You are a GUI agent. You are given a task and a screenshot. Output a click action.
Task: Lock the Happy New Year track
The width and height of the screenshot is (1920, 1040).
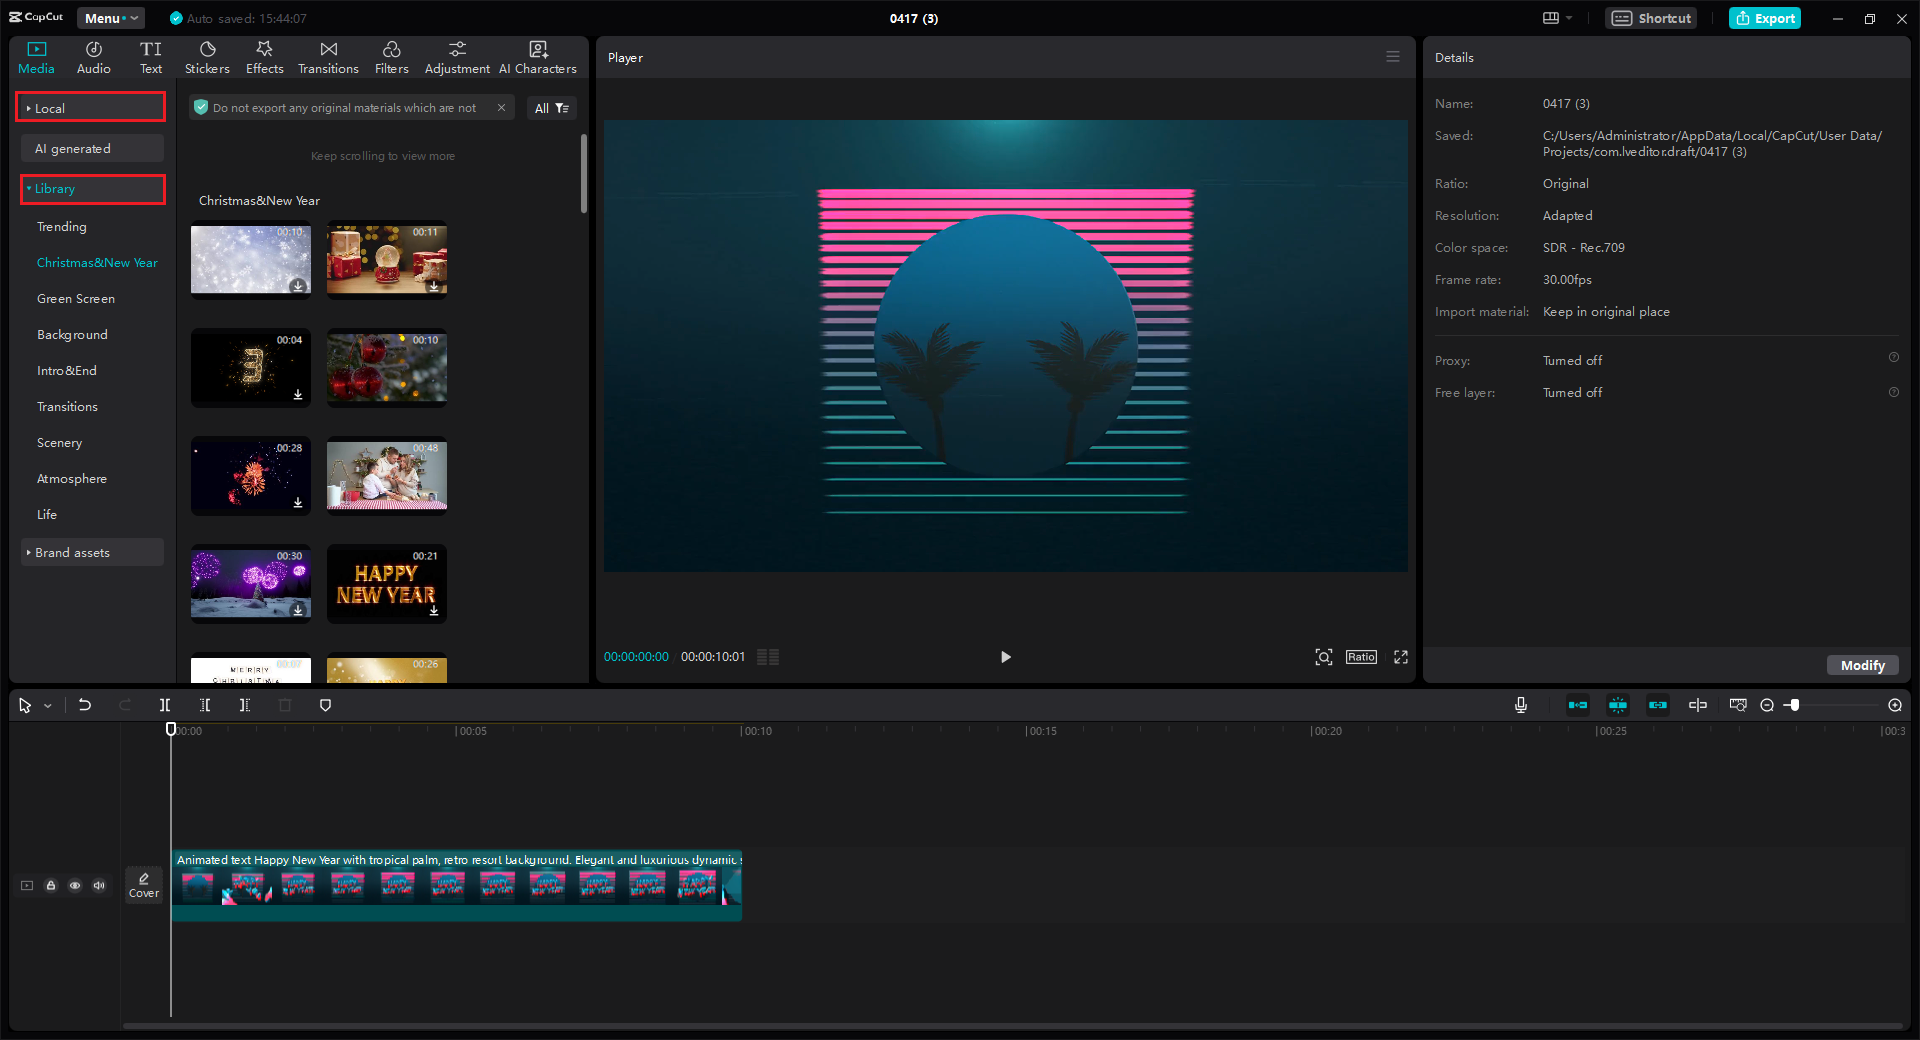click(51, 886)
